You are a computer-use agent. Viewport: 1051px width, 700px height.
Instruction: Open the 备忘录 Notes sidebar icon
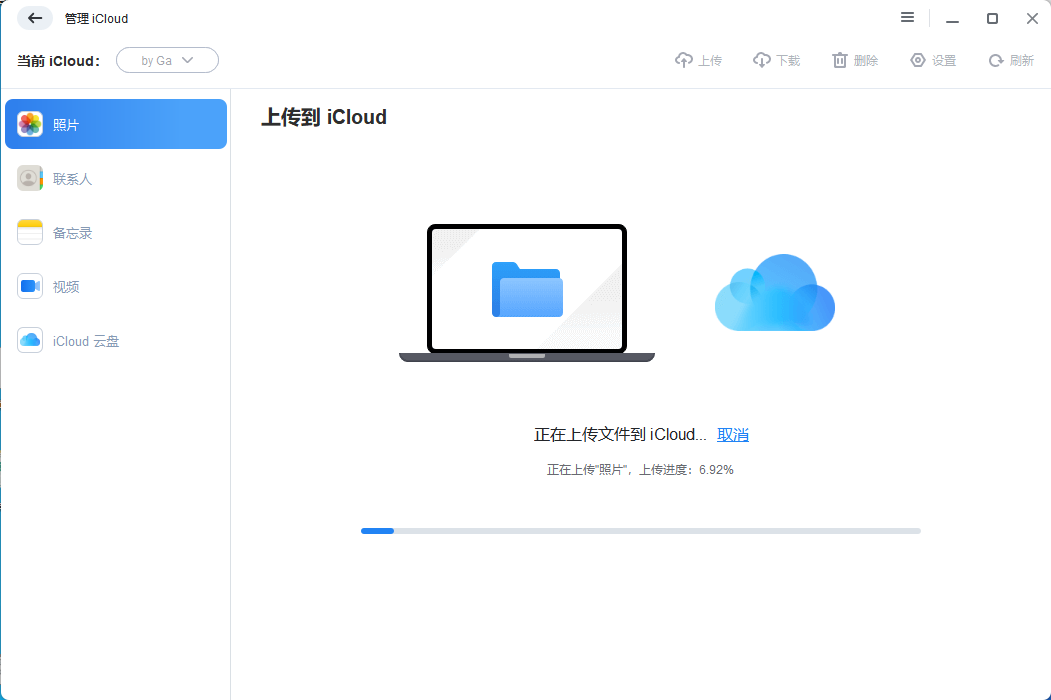[x=29, y=231]
